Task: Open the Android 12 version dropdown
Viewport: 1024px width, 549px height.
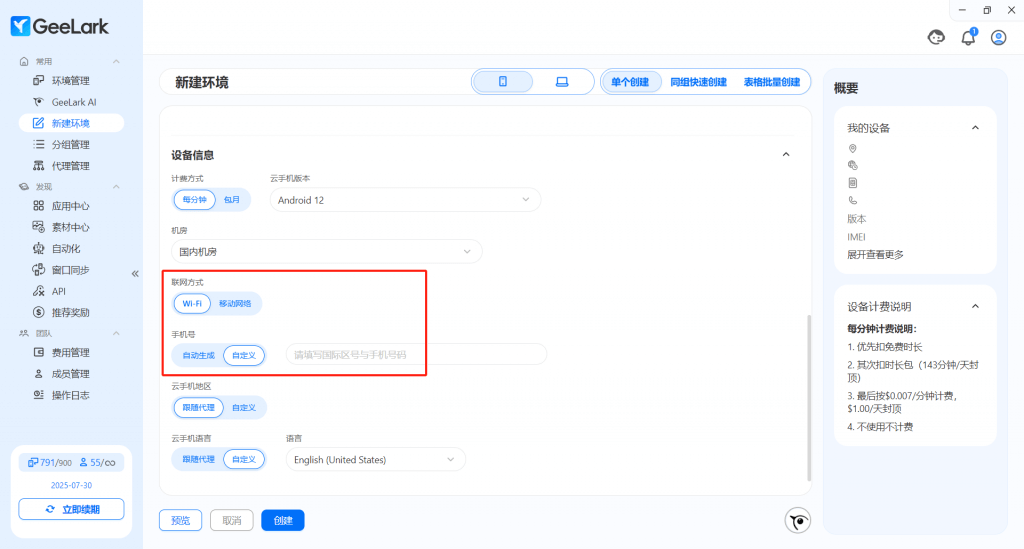Action: pyautogui.click(x=405, y=200)
